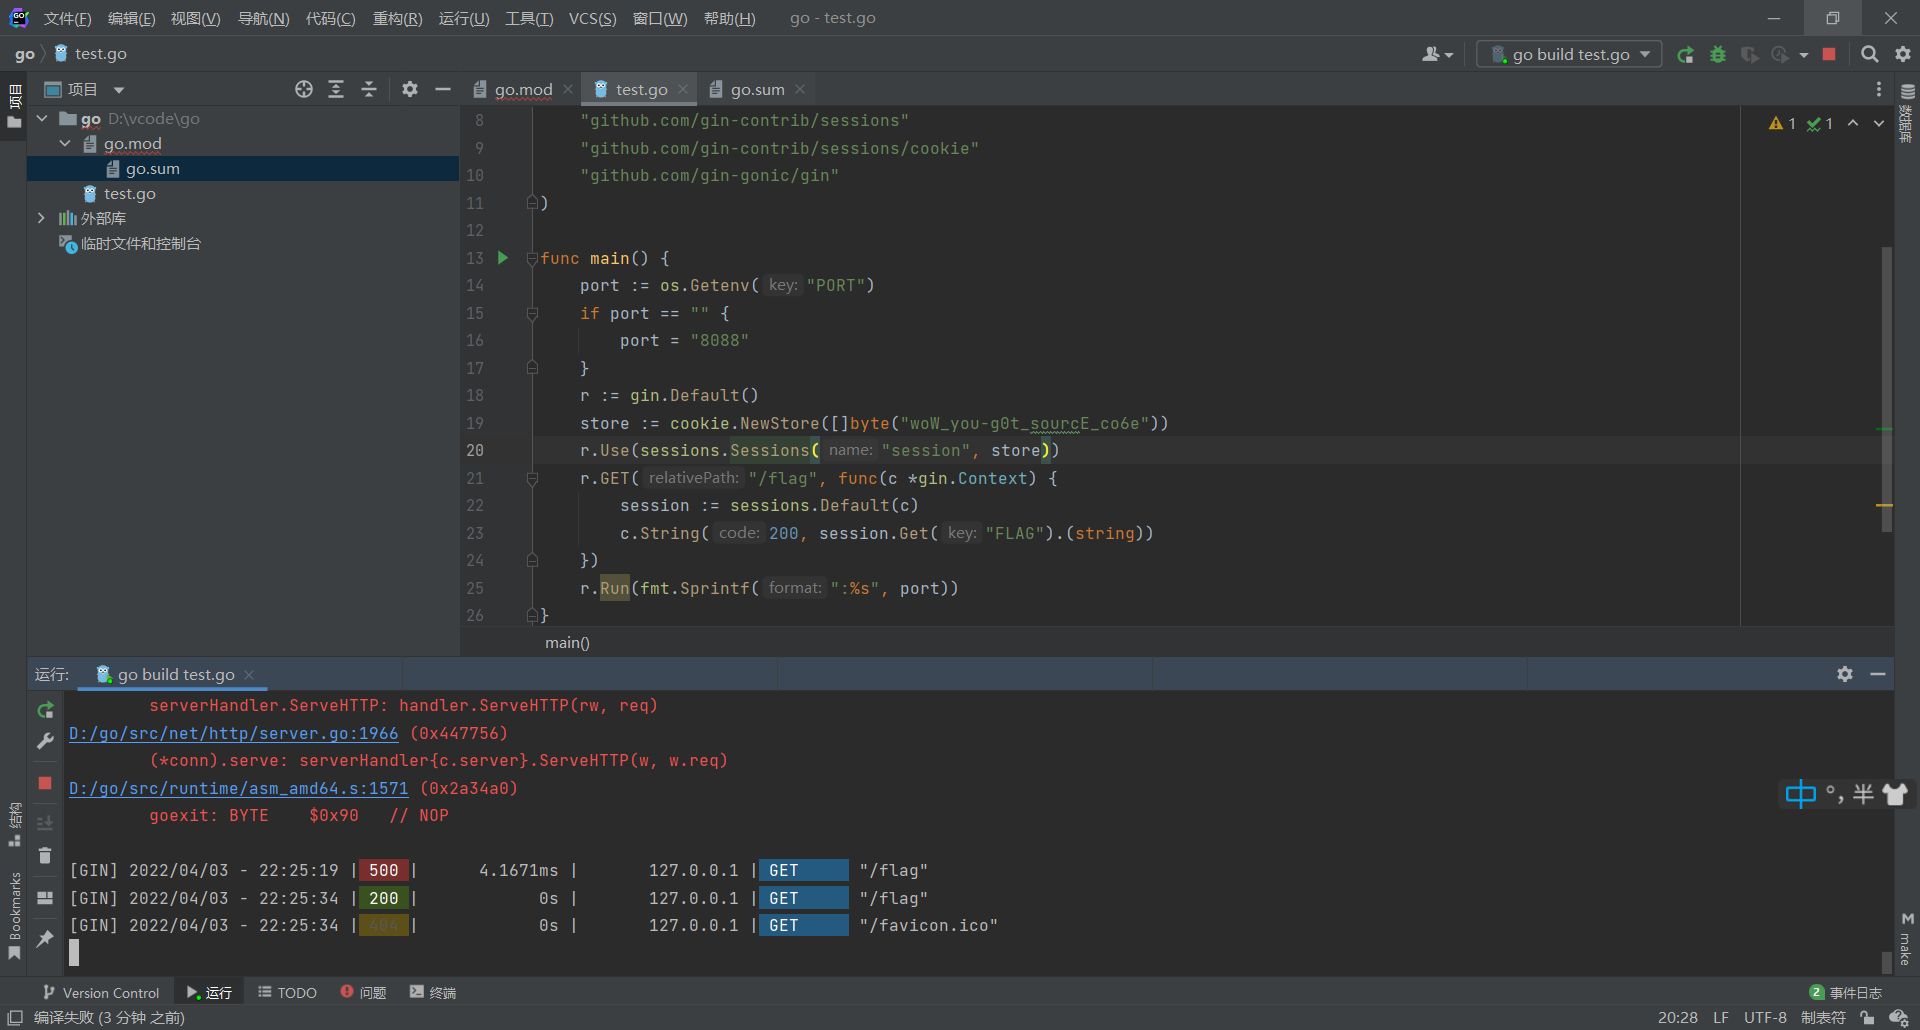Image resolution: width=1920 pixels, height=1030 pixels.
Task: Collapse the go.mod tree node
Action: click(x=65, y=143)
